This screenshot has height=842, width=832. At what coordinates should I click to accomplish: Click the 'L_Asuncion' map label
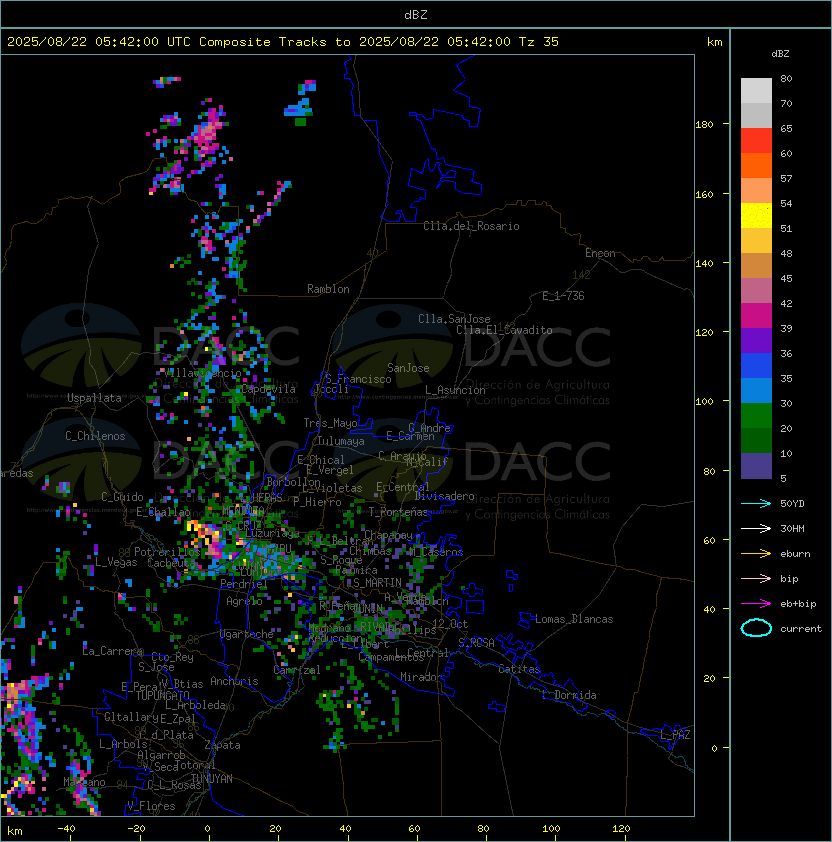(x=455, y=390)
